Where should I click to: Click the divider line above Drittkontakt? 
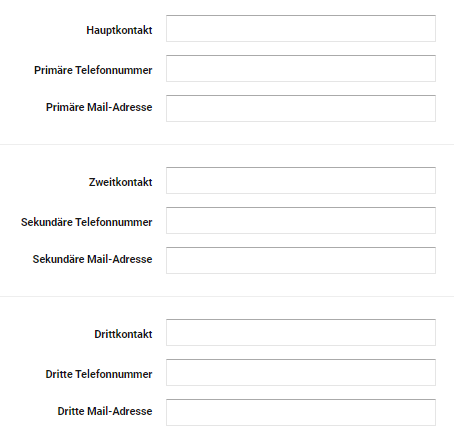click(x=227, y=296)
